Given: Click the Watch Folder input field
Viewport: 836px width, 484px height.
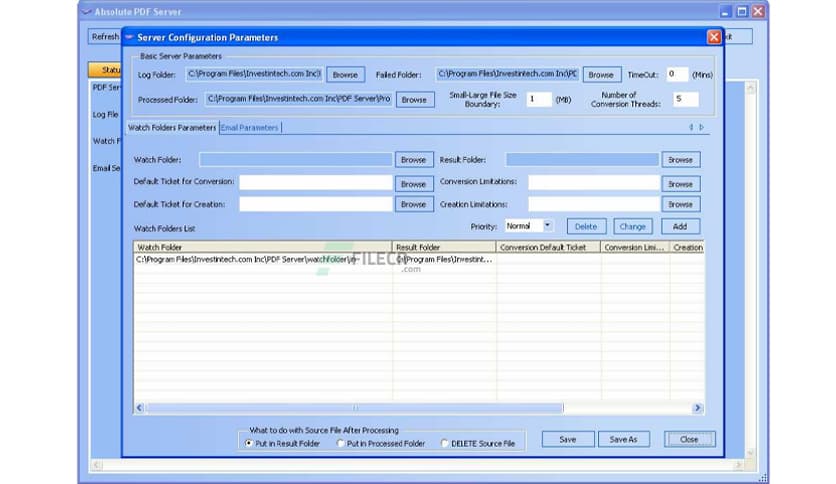Looking at the screenshot, I should pos(296,159).
